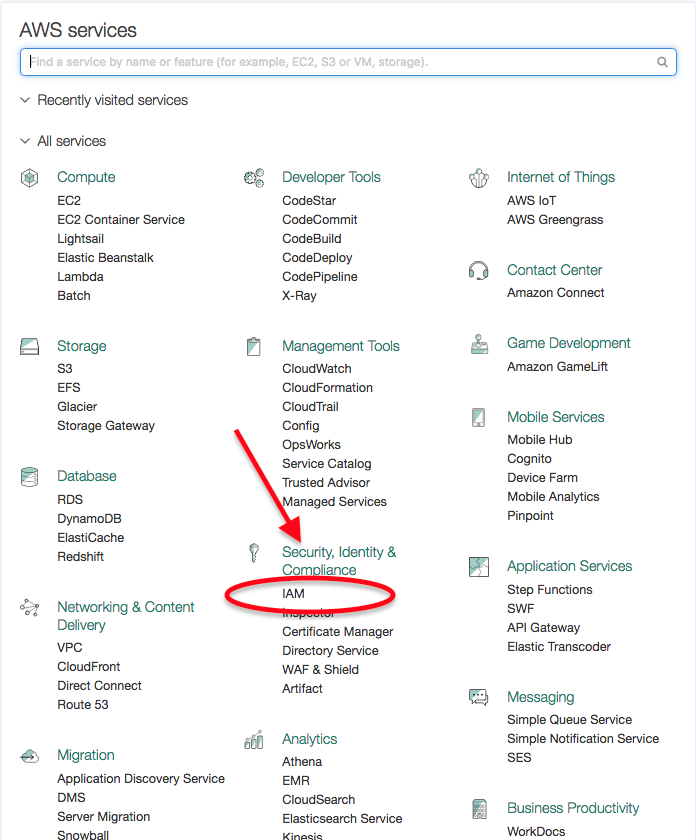Click the Messaging chat bubbles icon
The height and width of the screenshot is (840, 696).
(478, 698)
